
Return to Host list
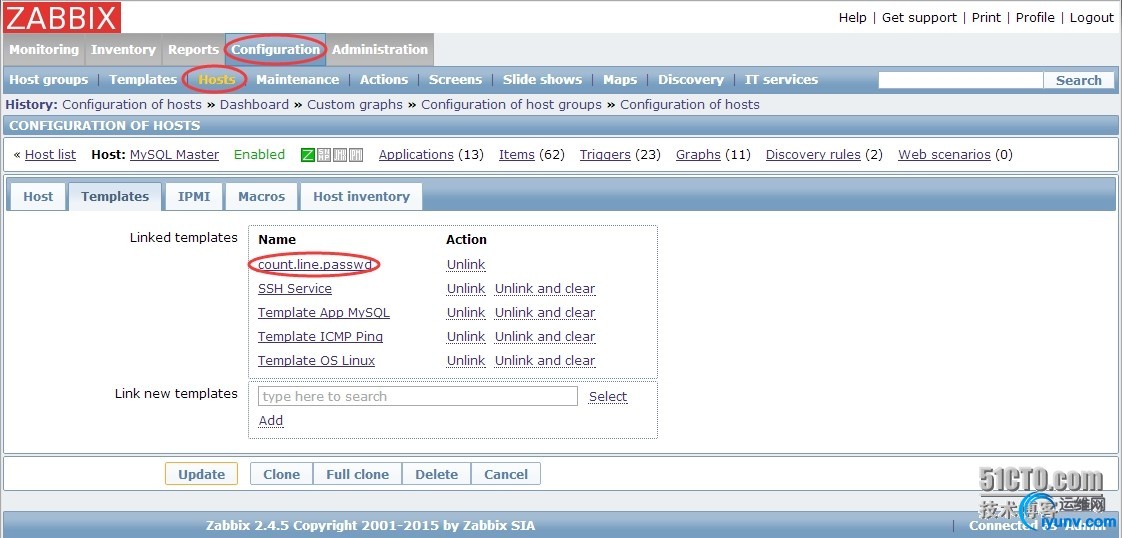click(x=50, y=155)
